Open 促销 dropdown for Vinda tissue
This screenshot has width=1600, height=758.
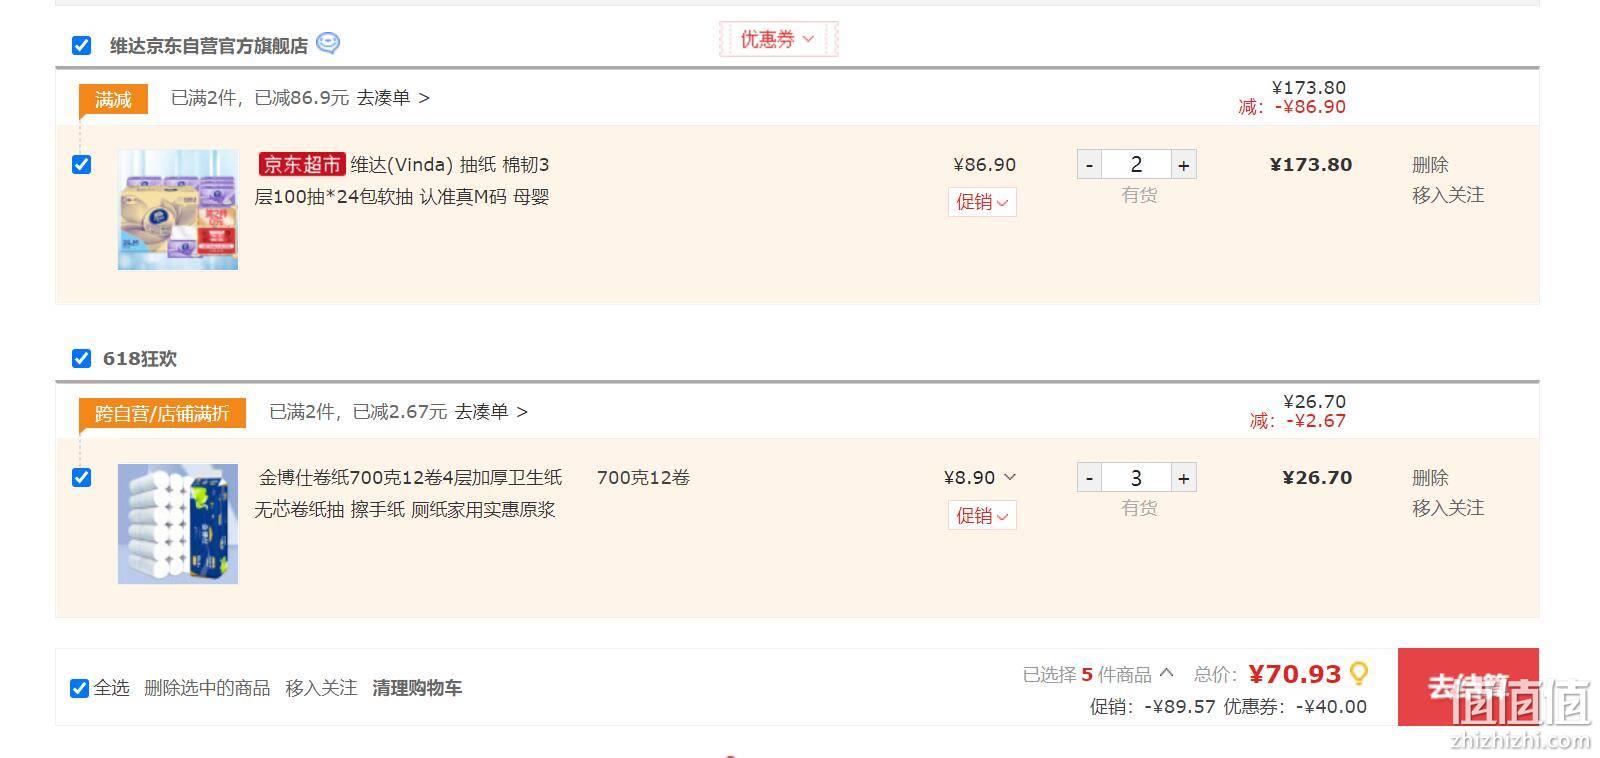(982, 202)
